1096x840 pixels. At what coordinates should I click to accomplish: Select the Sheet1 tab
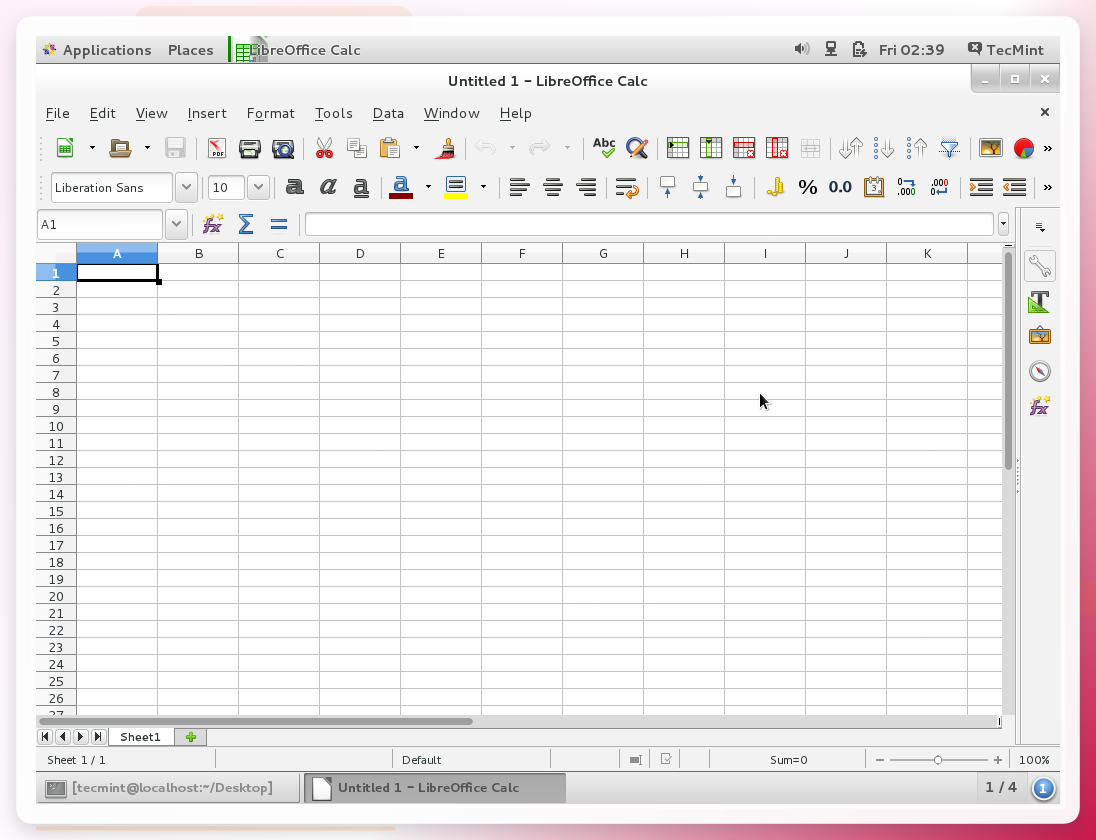[x=140, y=737]
